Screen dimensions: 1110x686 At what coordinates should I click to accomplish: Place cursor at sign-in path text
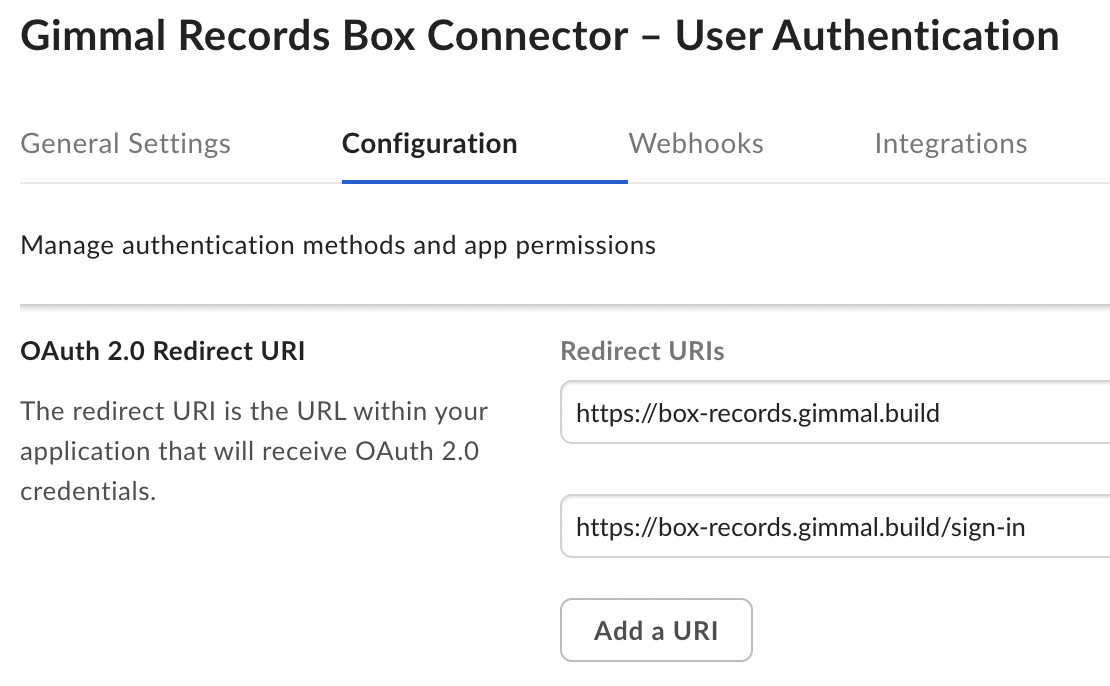[986, 527]
